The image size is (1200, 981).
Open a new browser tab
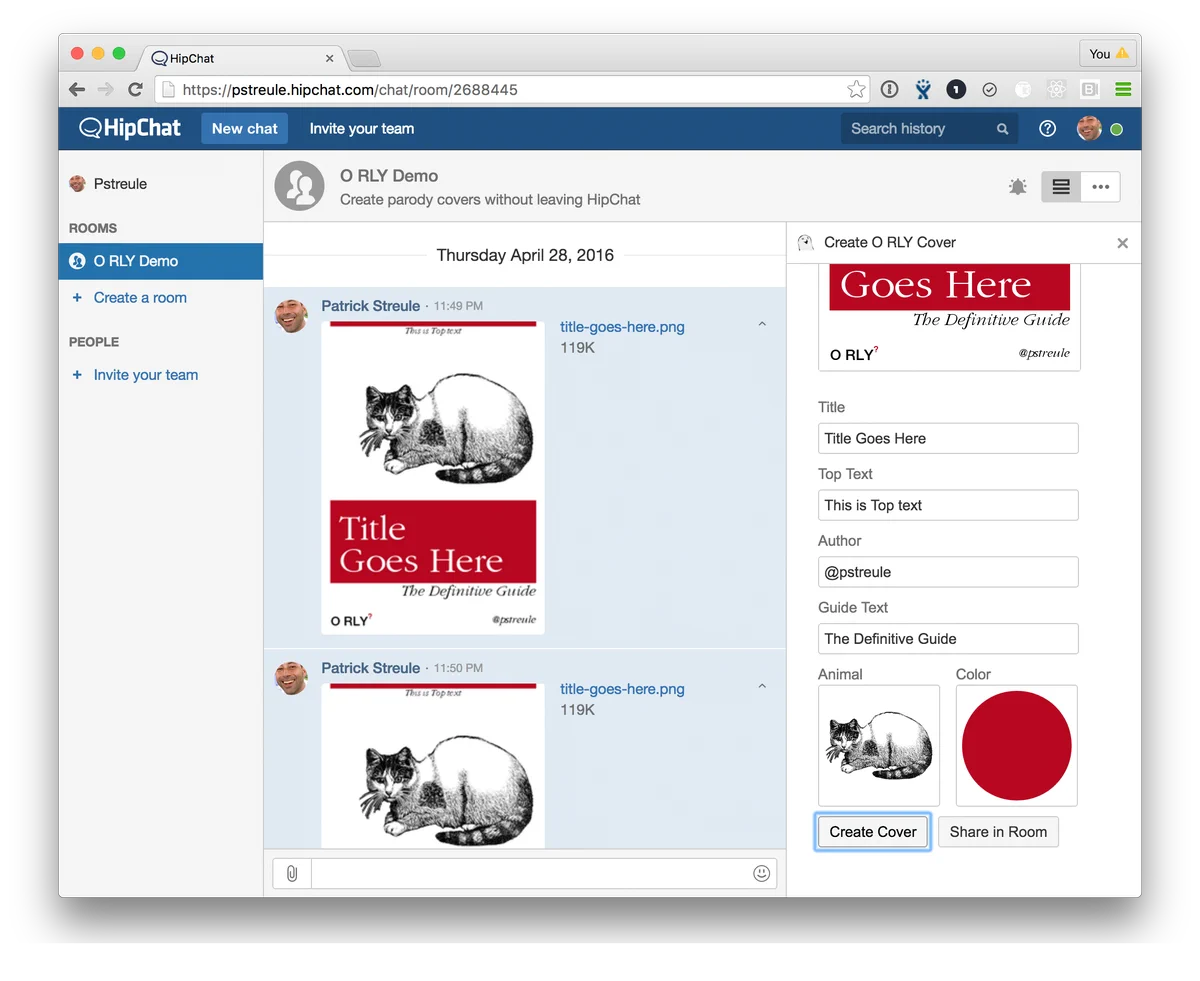click(x=364, y=58)
